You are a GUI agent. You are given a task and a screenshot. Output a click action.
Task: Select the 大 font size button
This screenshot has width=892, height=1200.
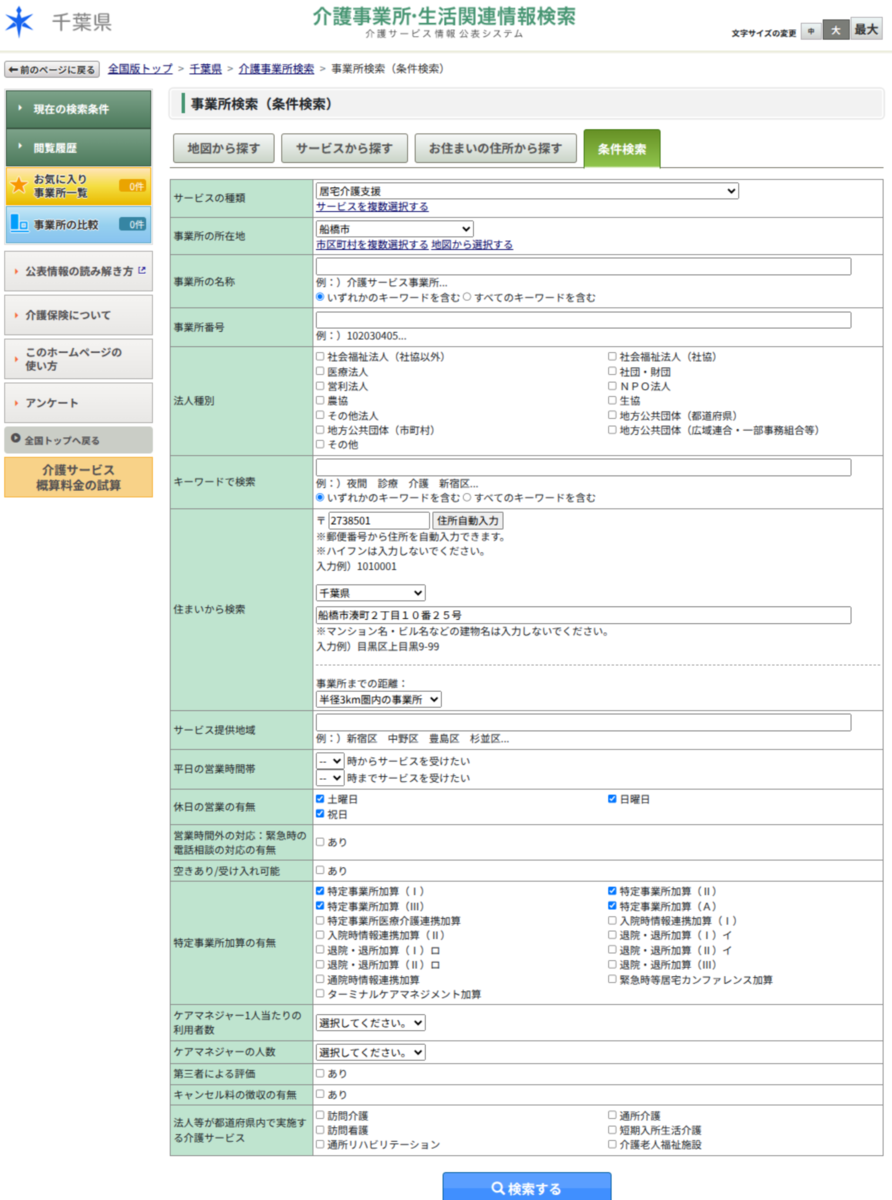click(x=836, y=31)
